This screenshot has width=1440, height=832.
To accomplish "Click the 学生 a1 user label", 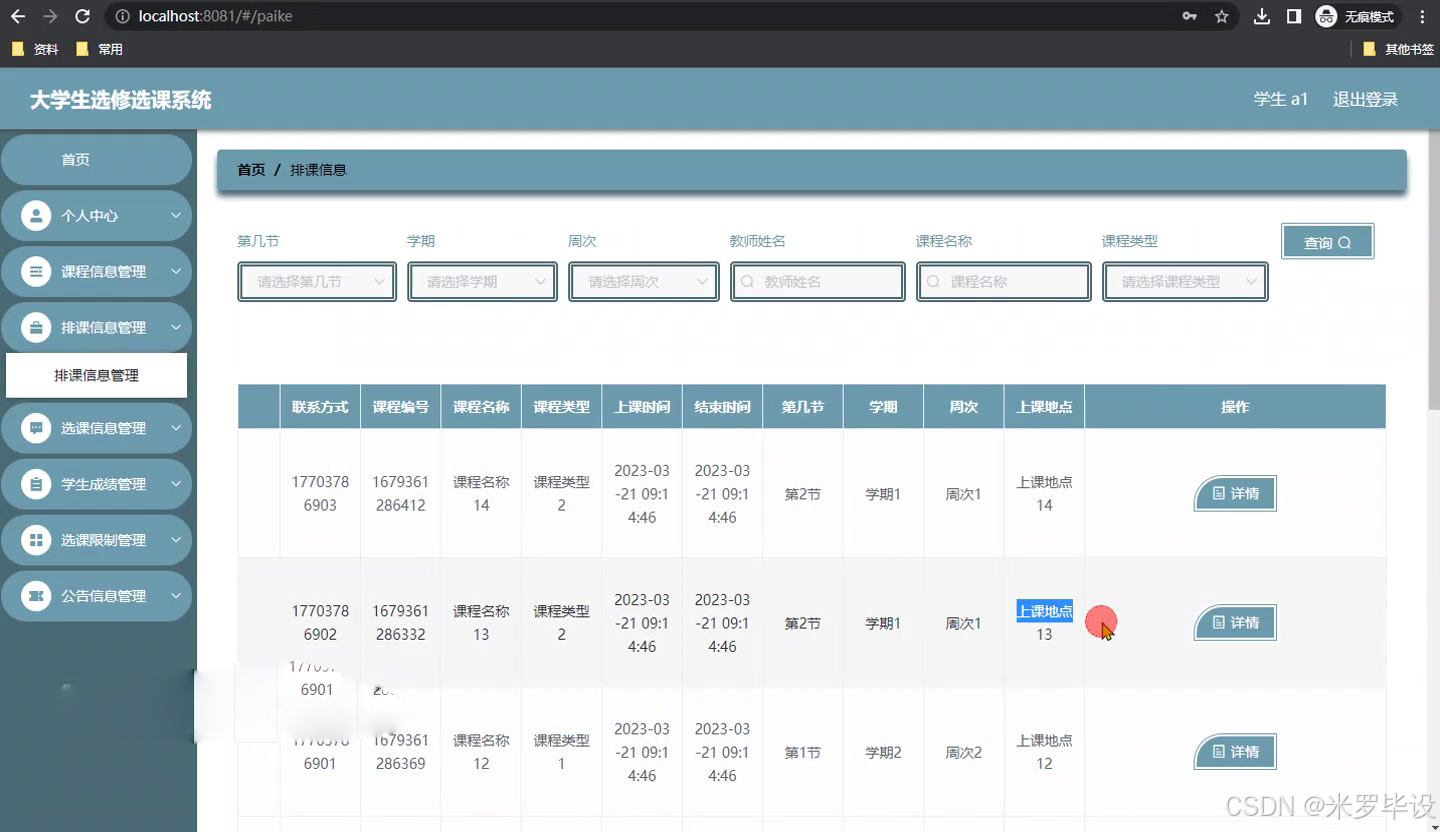I will tap(1281, 99).
